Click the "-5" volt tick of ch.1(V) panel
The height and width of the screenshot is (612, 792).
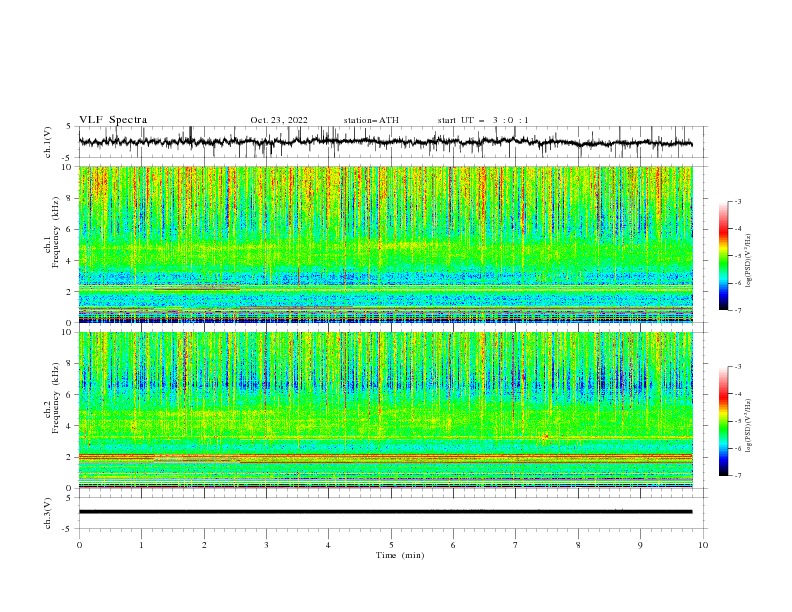point(68,158)
